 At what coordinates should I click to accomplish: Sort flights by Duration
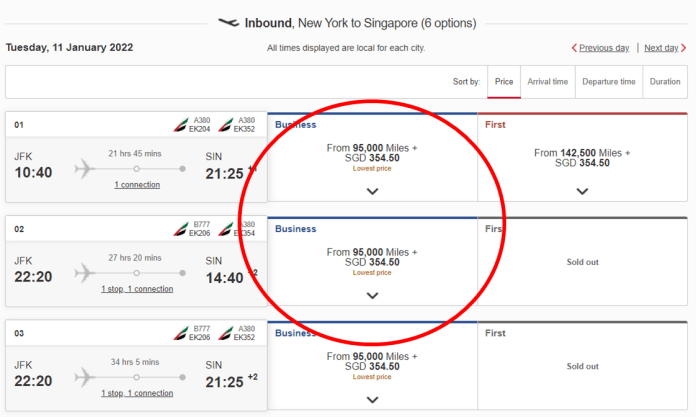pos(665,82)
